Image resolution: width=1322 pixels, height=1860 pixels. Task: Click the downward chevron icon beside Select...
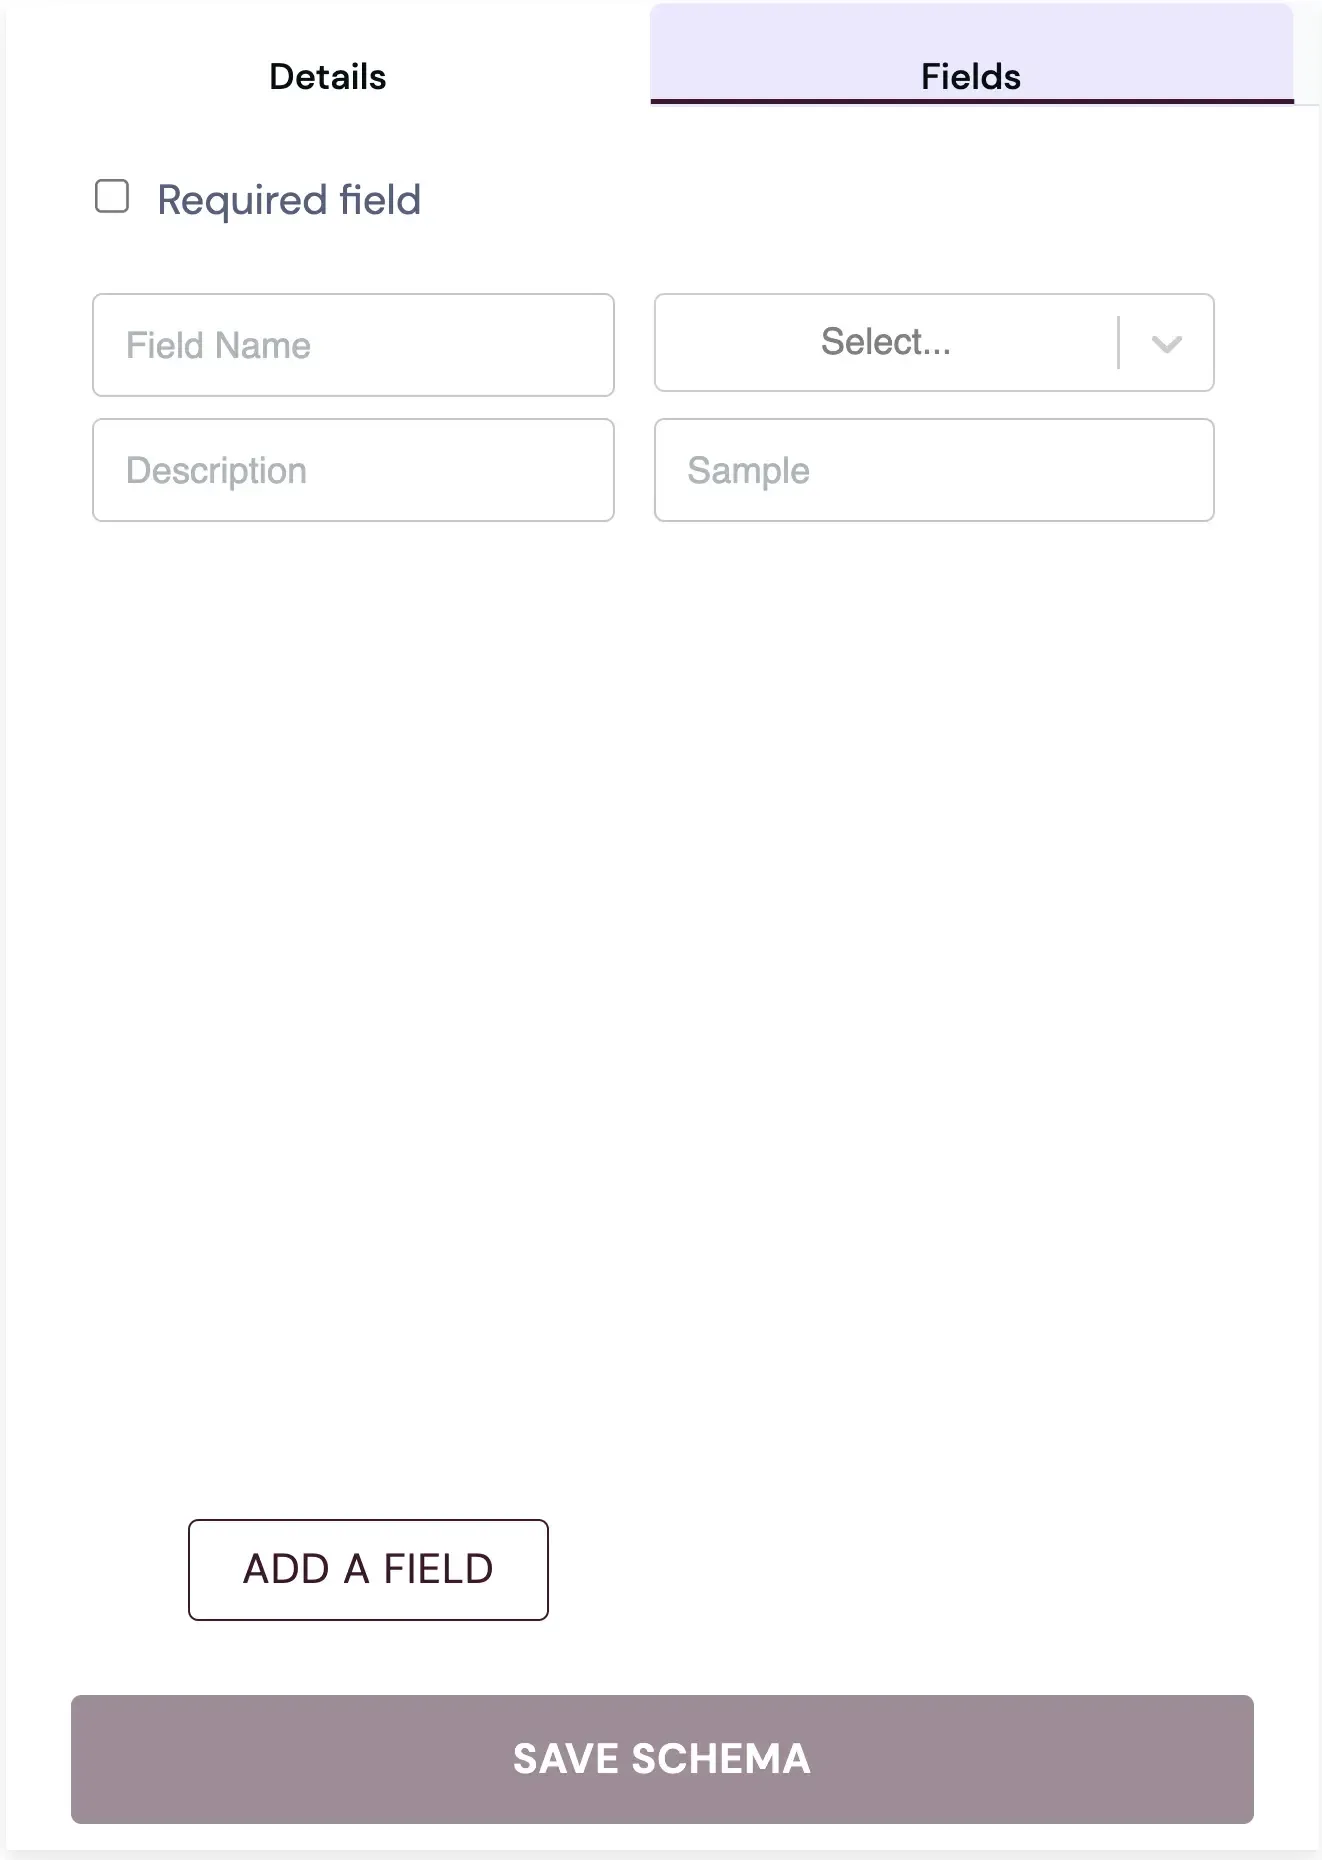(1167, 344)
